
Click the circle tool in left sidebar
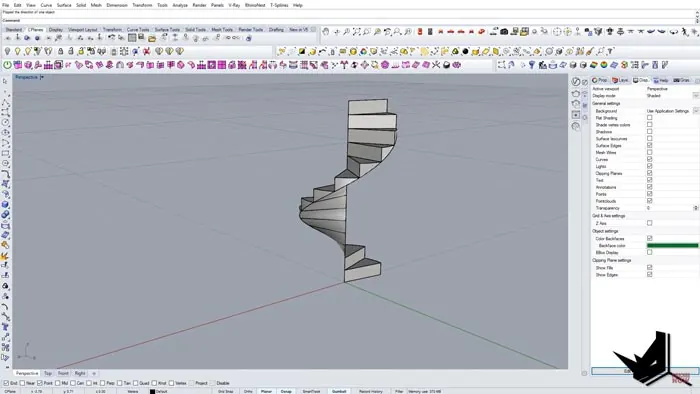click(x=5, y=123)
